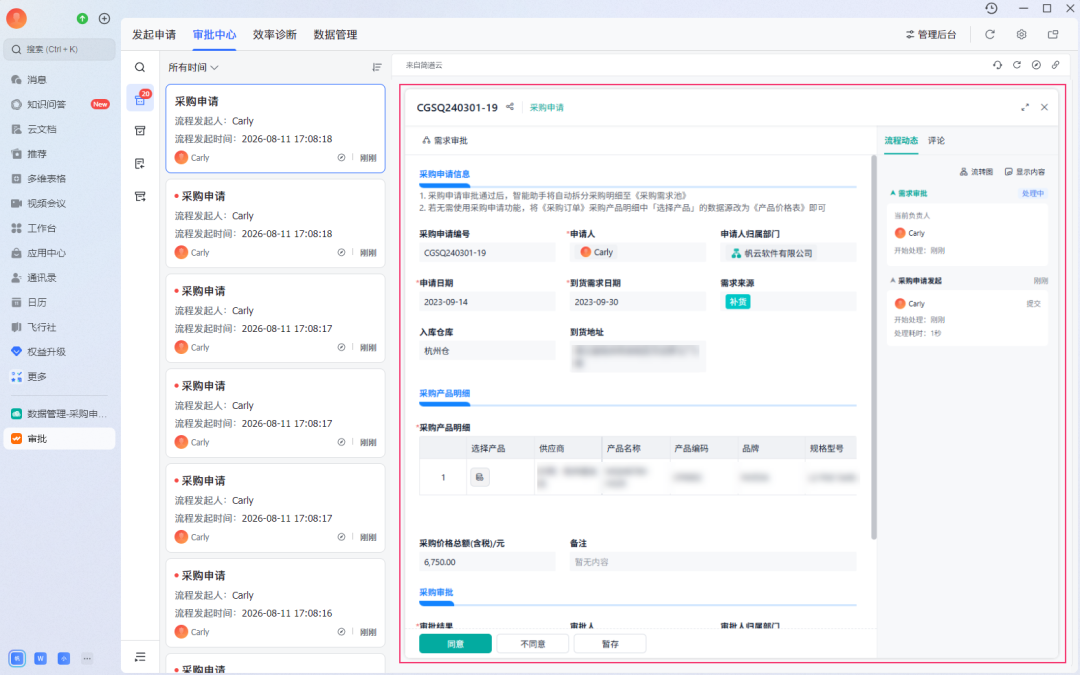Switch to the 评论 tab
This screenshot has height=675, width=1080.
936,141
